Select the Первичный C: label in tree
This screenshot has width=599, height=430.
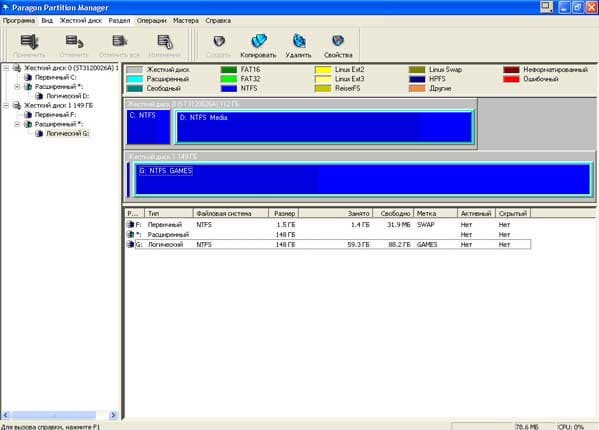55,77
